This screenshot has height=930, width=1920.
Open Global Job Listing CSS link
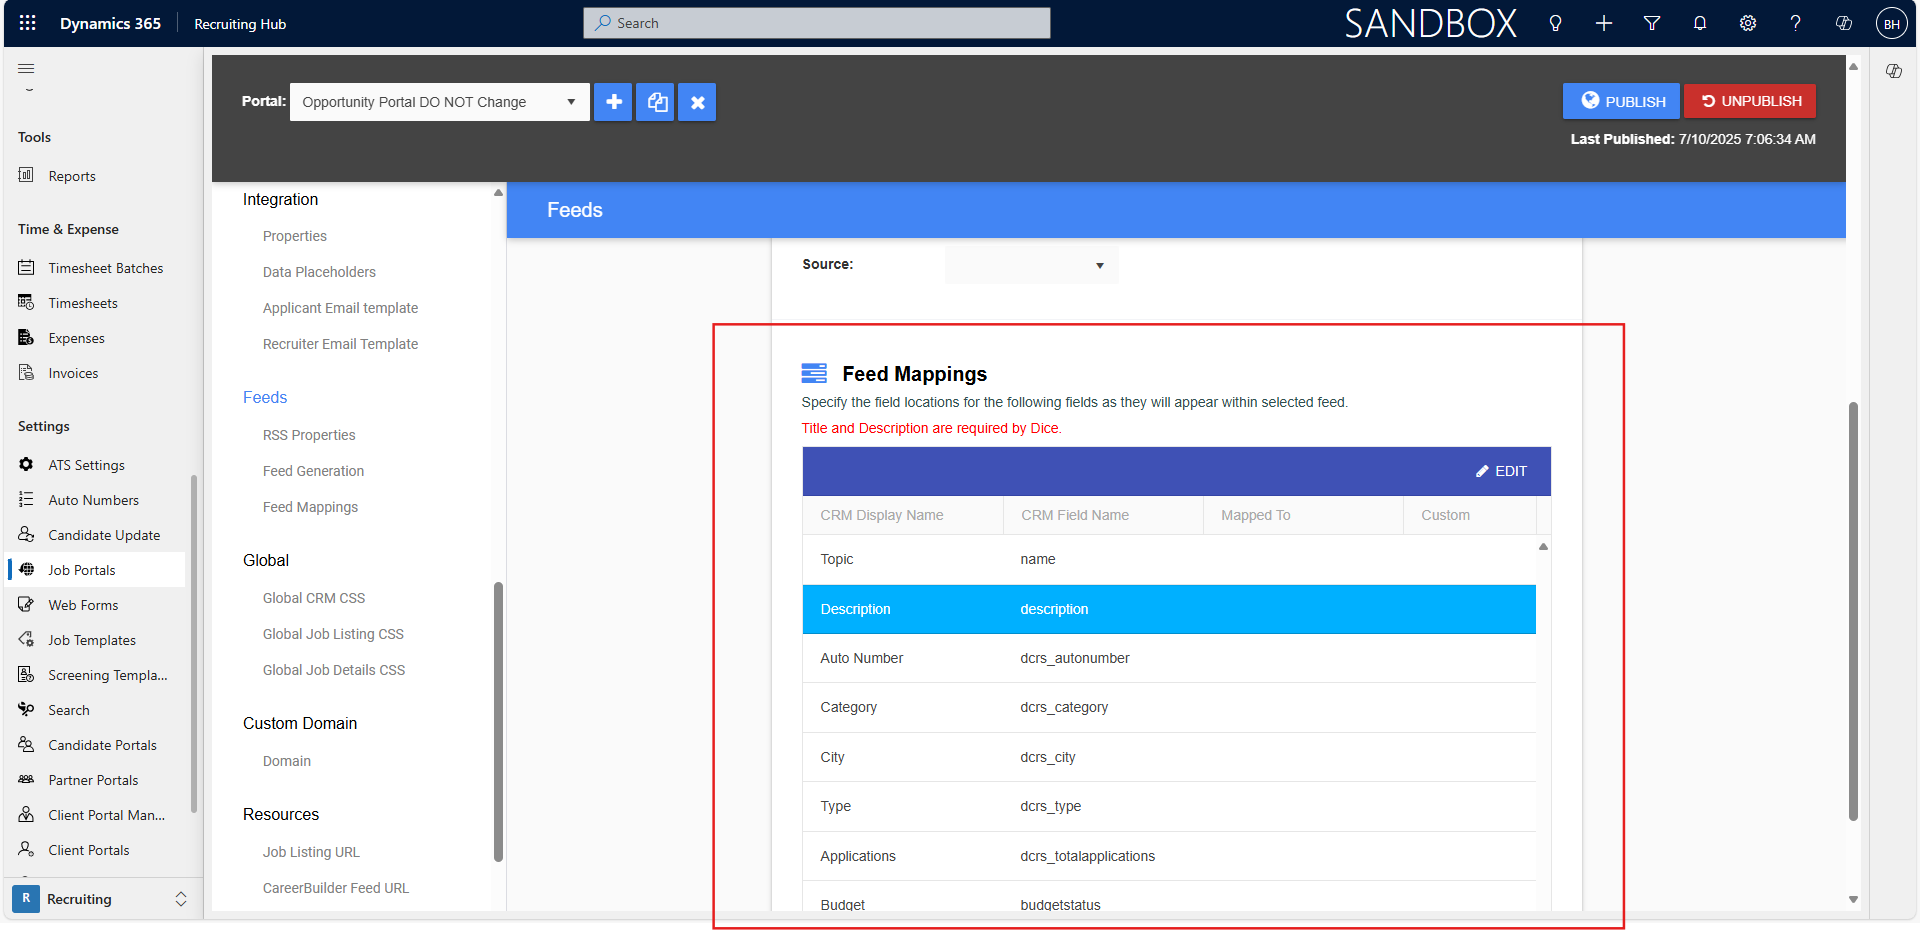[333, 634]
